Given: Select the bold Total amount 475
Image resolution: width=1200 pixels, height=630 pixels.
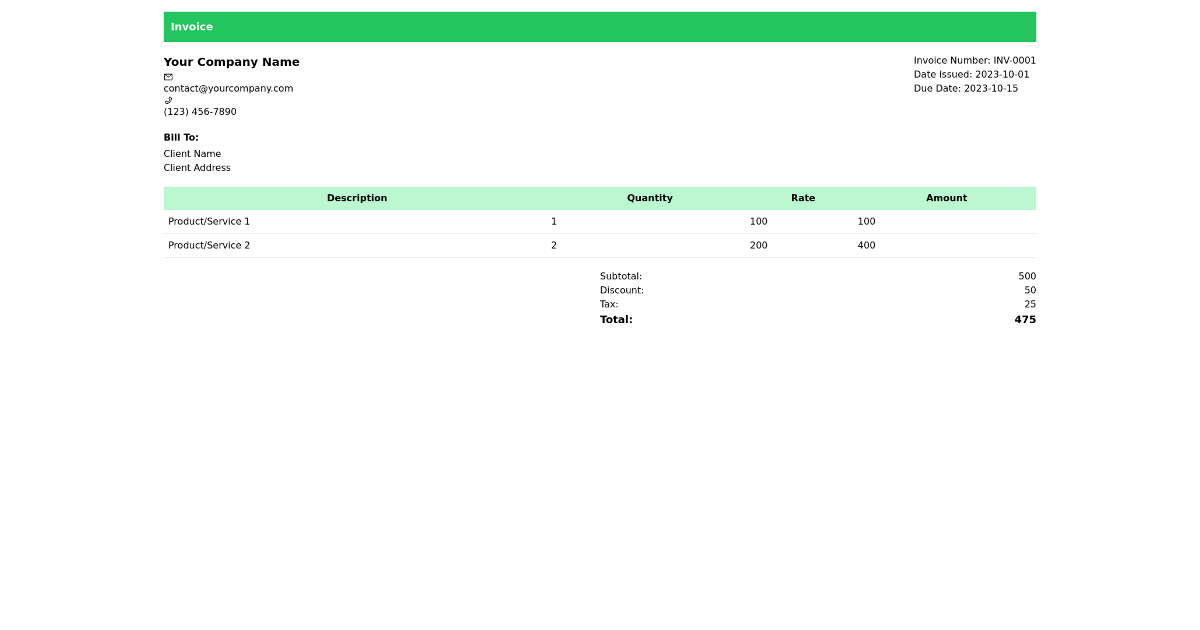Looking at the screenshot, I should point(1026,319).
